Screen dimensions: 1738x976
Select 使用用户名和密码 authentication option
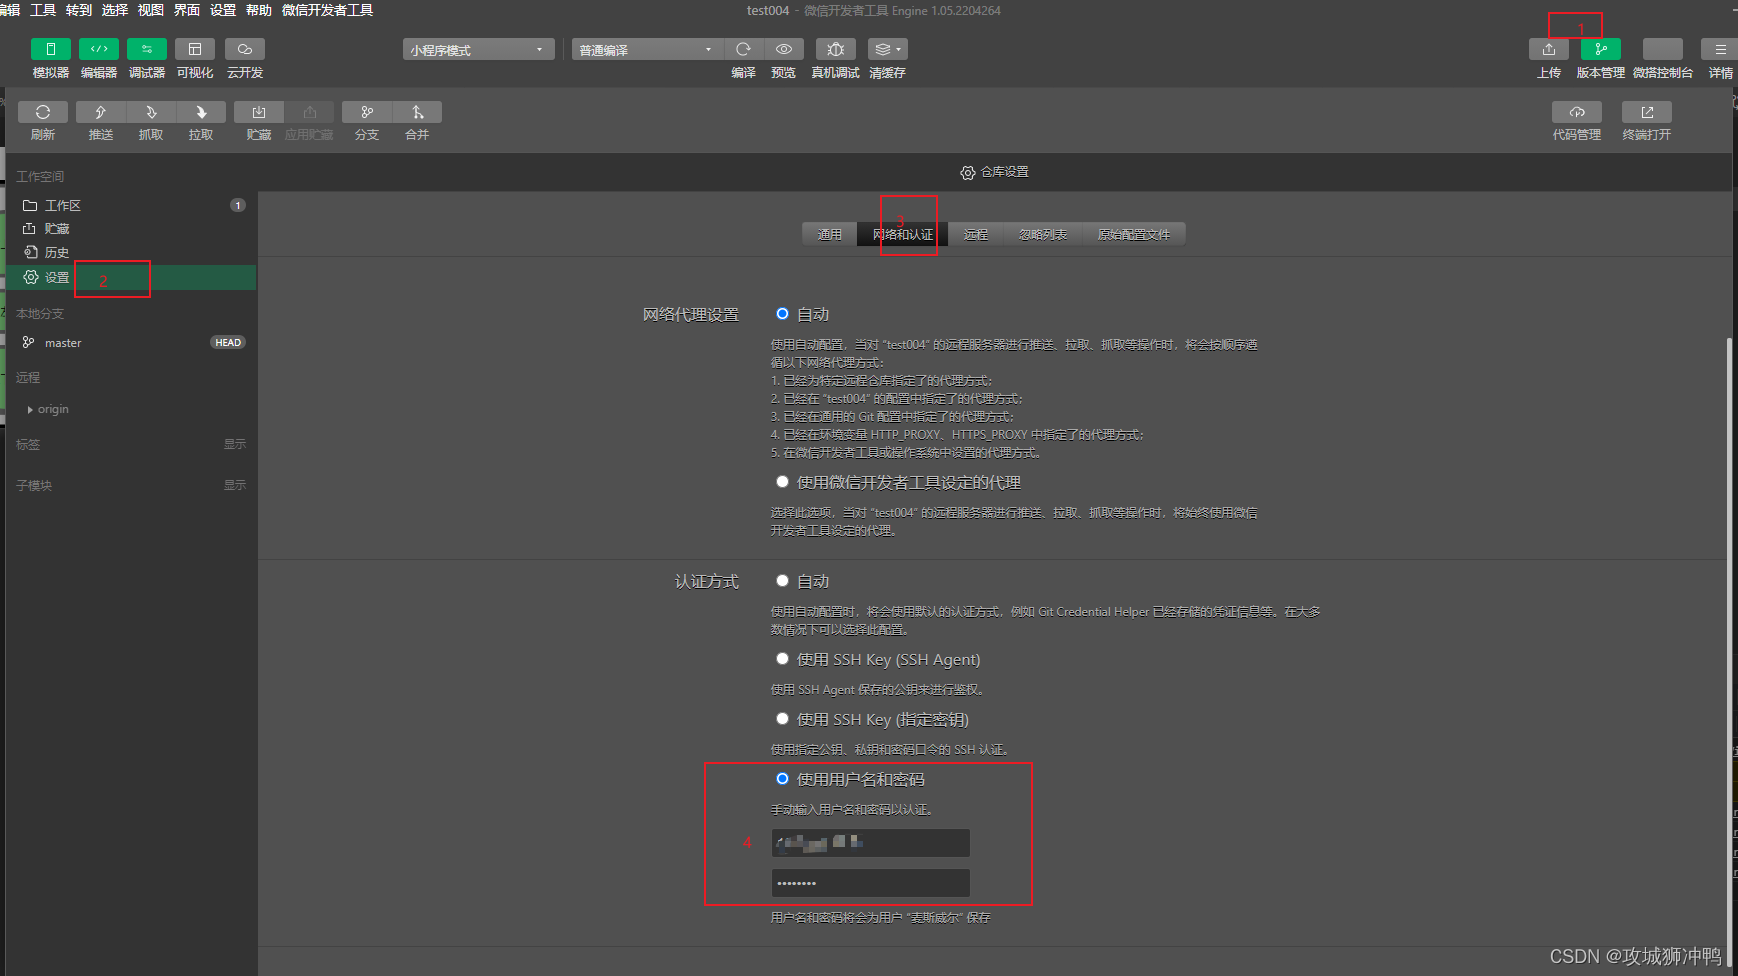click(782, 779)
